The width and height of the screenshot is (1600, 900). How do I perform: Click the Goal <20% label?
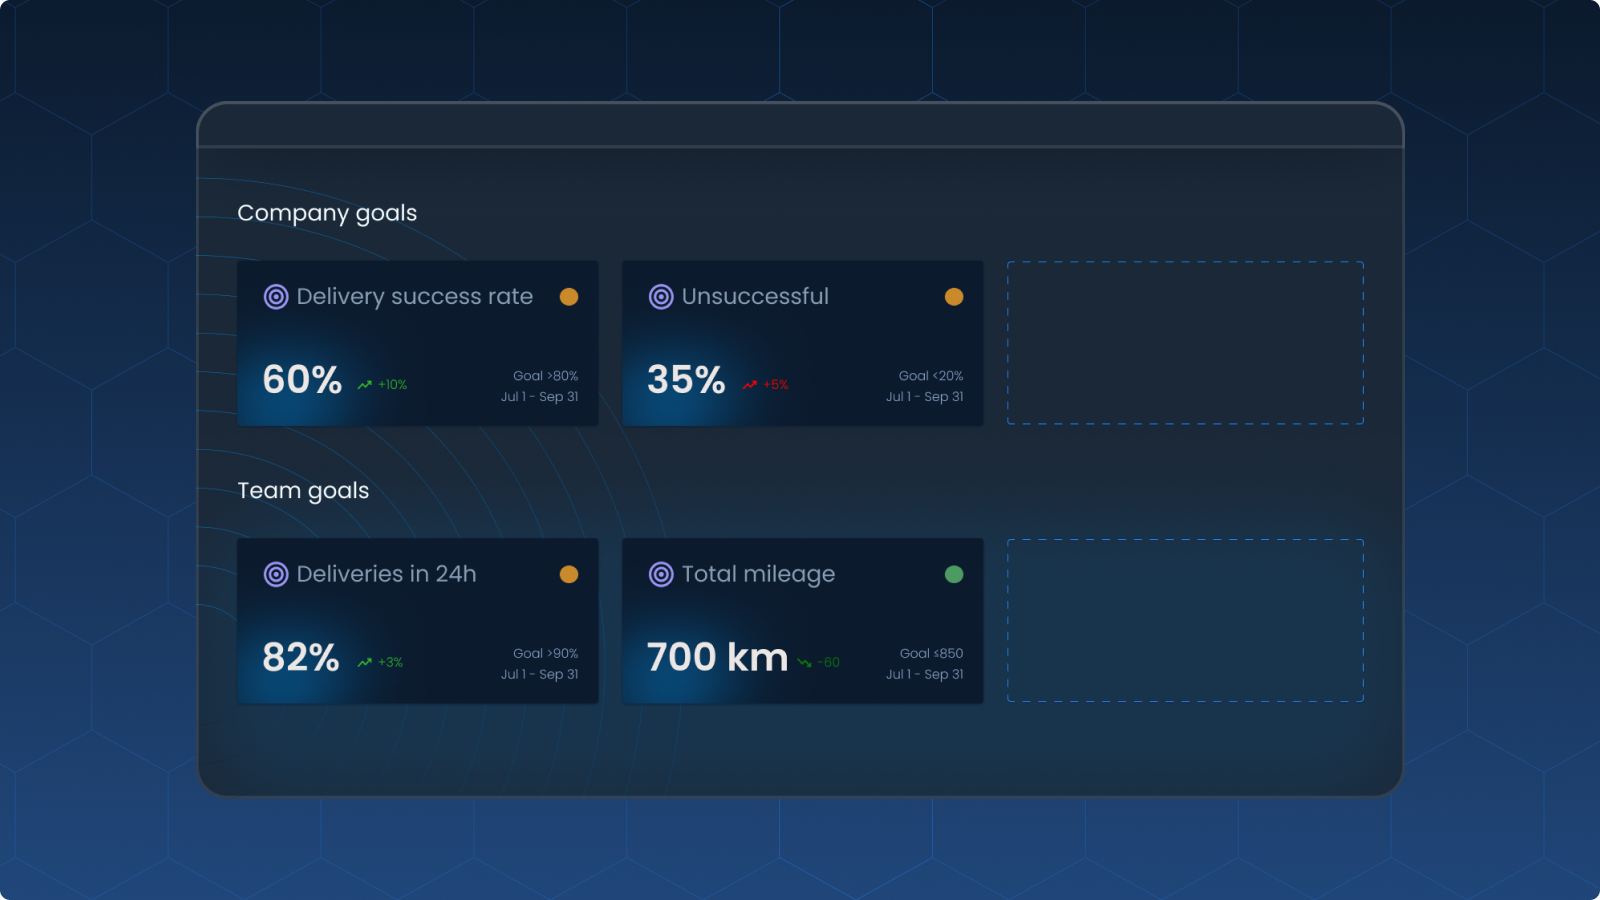(x=931, y=376)
